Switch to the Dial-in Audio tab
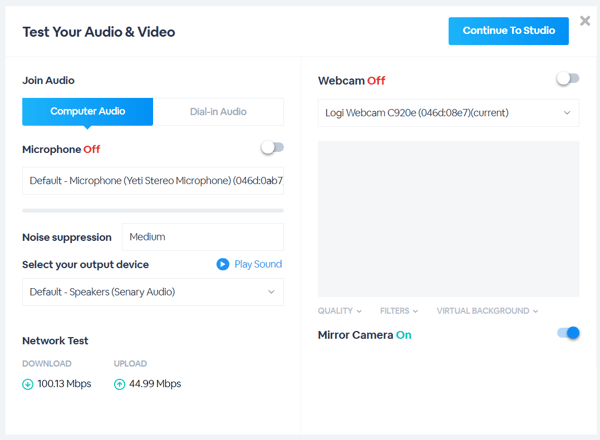This screenshot has height=440, width=600. click(218, 112)
